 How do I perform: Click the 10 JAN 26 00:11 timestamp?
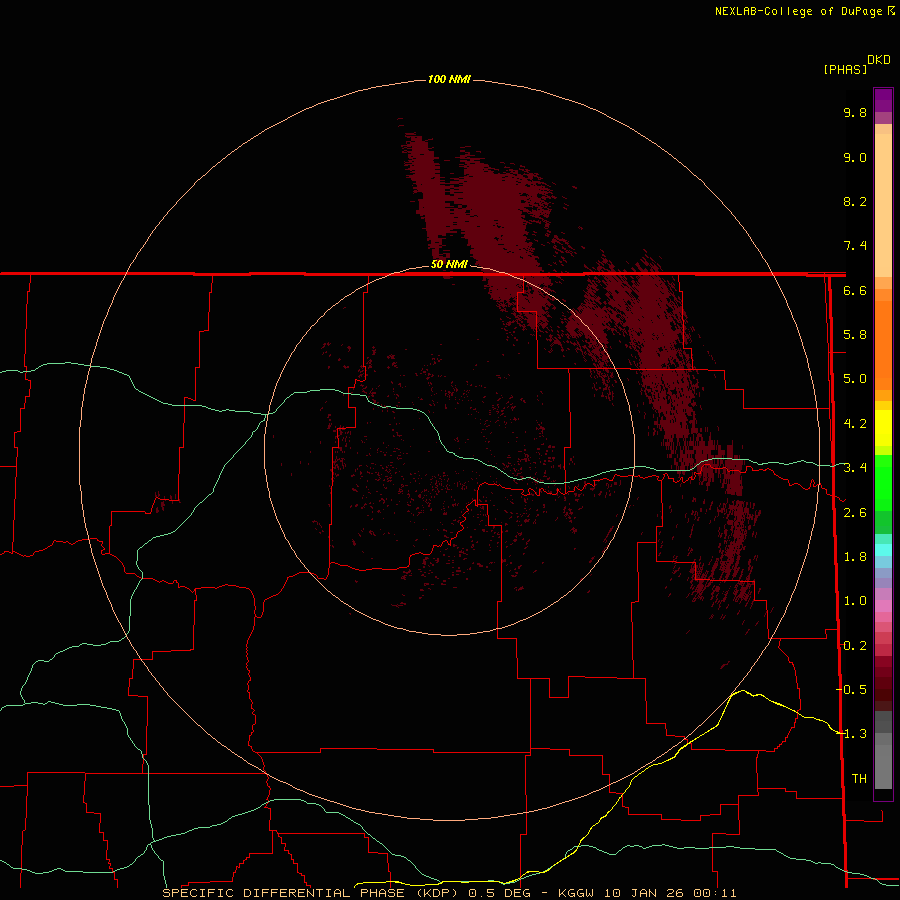[670, 893]
